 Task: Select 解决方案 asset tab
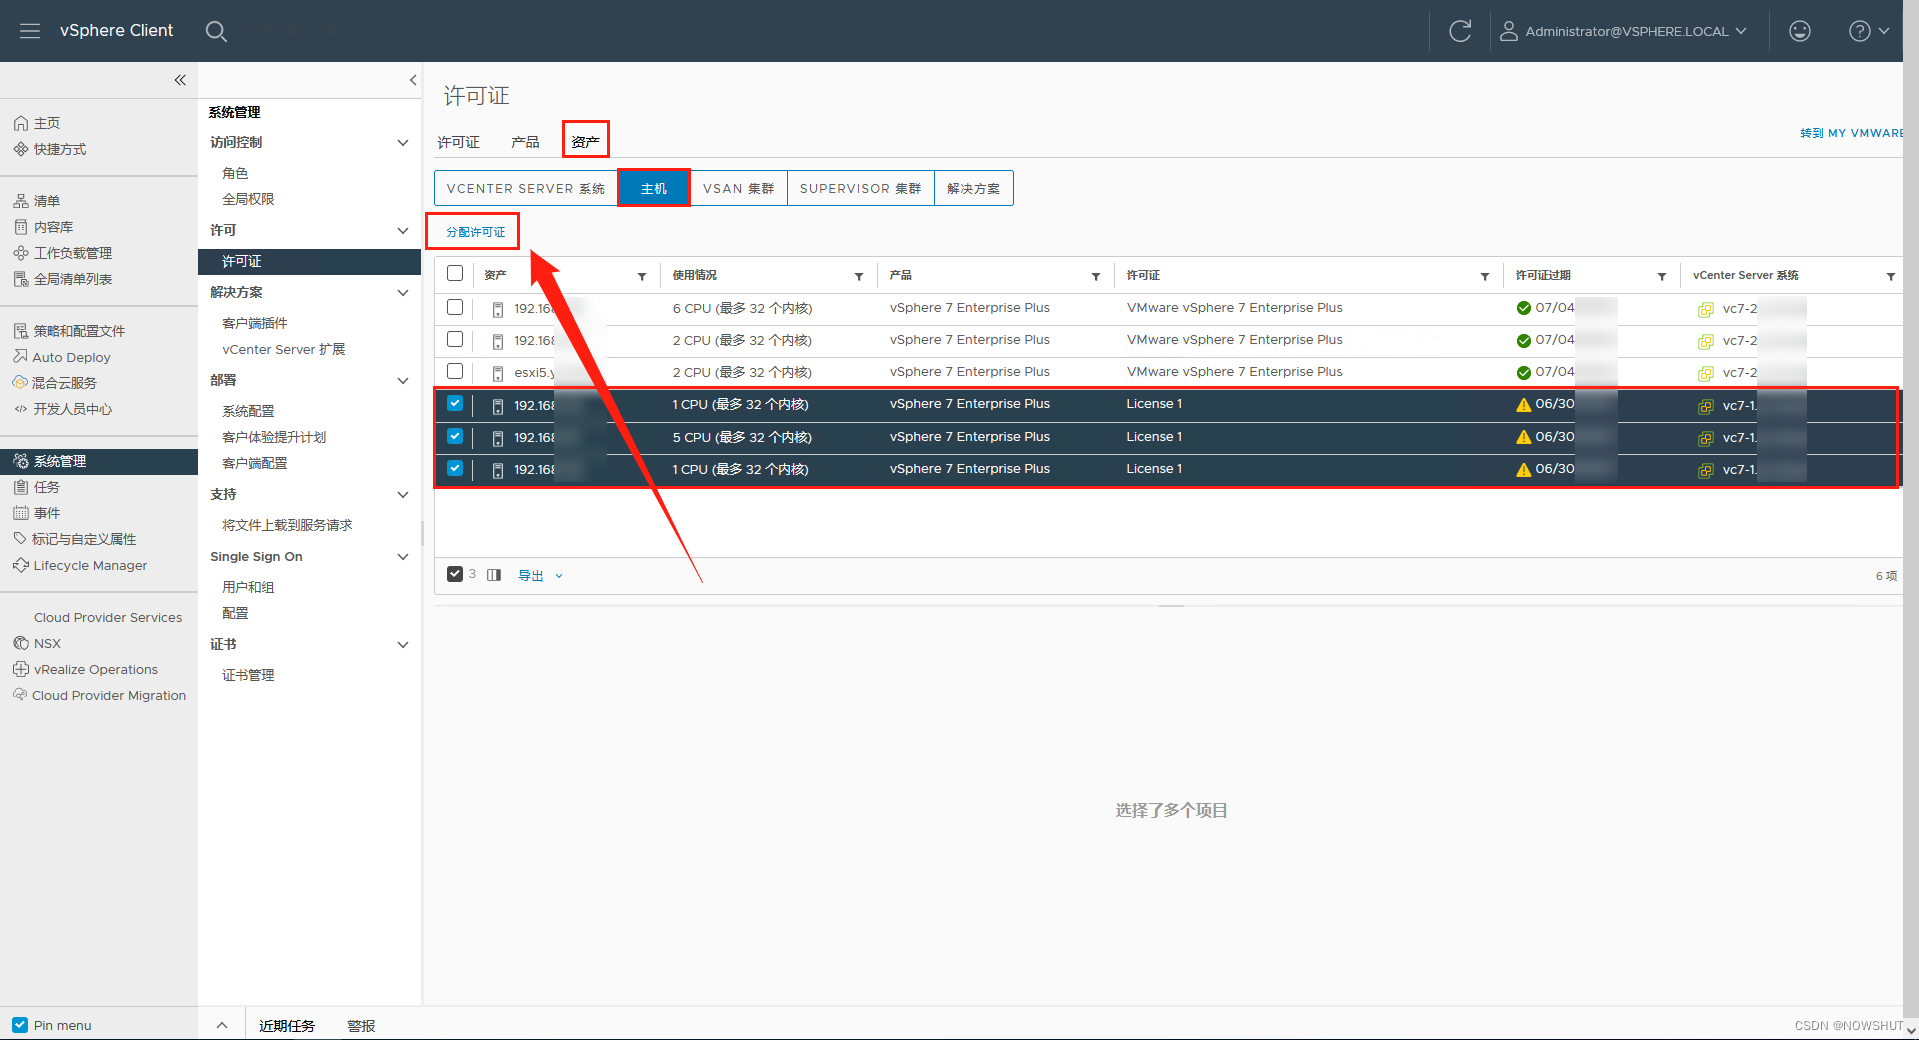tap(974, 188)
